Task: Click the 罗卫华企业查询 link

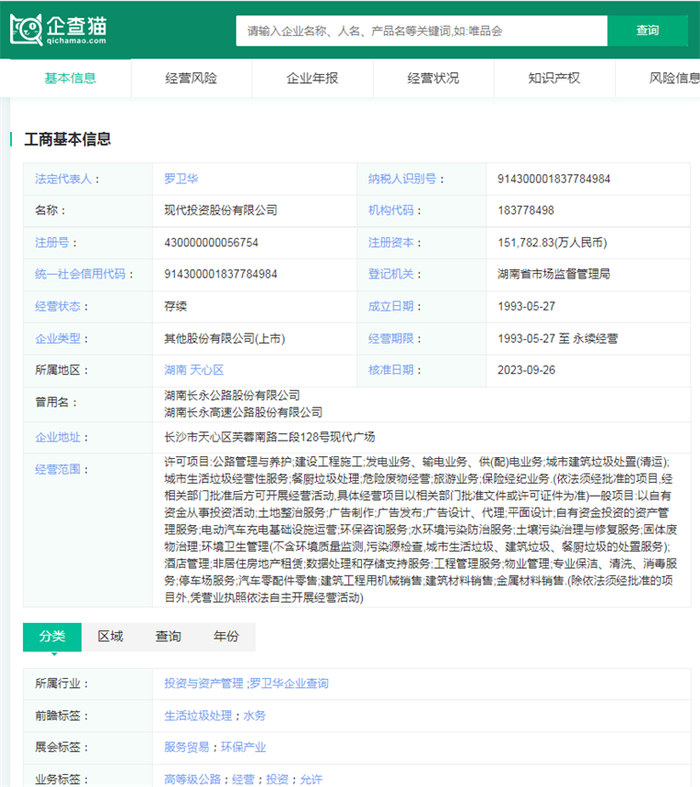Action: [x=288, y=684]
